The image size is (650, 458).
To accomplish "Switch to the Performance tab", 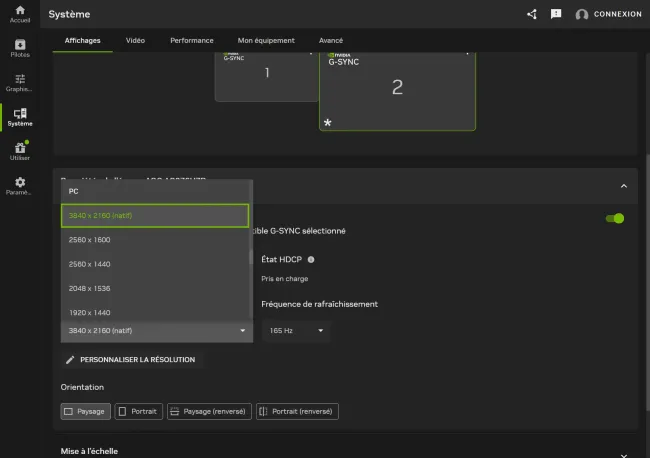I will (x=192, y=40).
